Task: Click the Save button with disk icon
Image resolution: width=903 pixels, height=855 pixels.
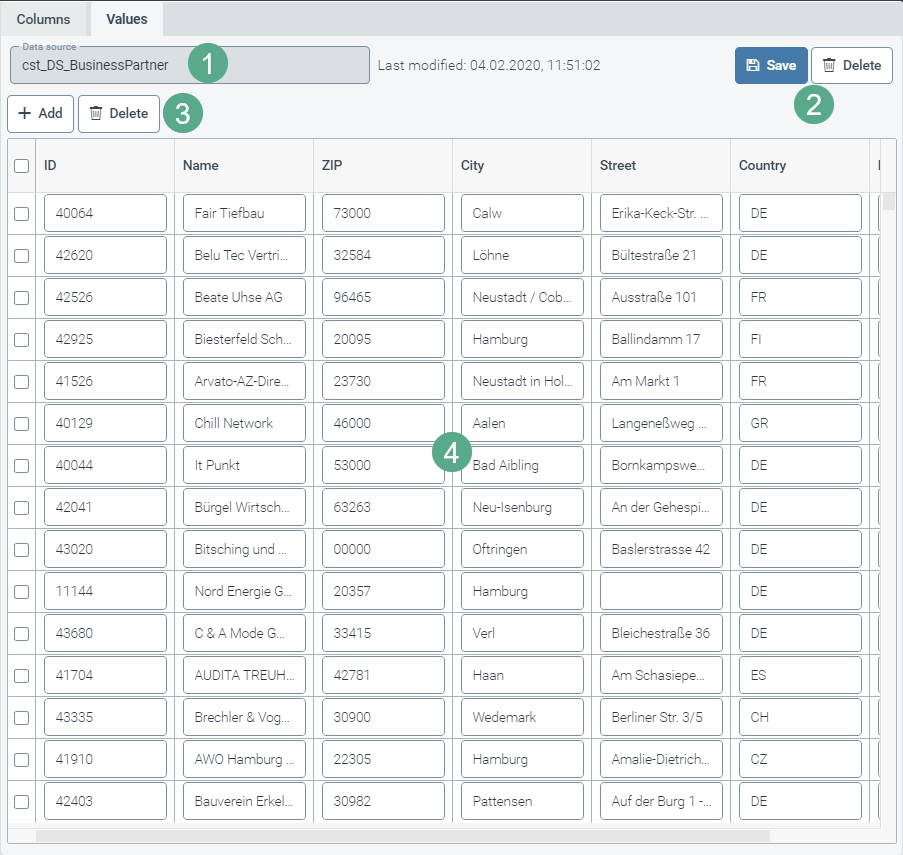Action: [770, 66]
